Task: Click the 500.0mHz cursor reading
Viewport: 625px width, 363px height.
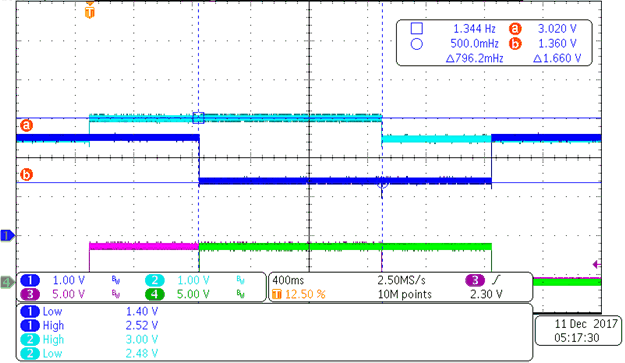Action: click(x=474, y=43)
